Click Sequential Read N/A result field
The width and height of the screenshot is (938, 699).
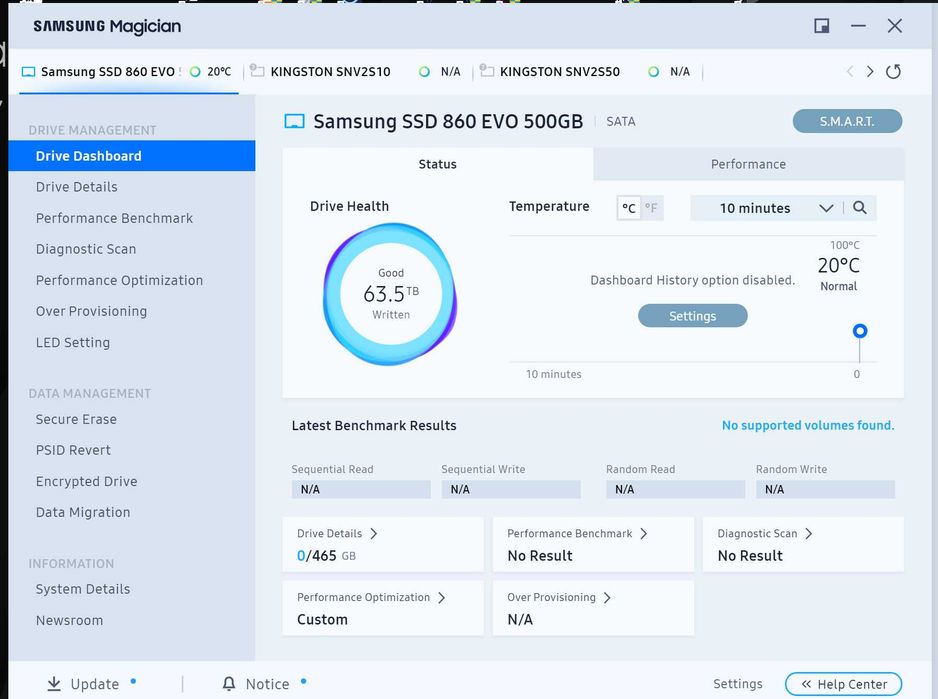tap(361, 490)
